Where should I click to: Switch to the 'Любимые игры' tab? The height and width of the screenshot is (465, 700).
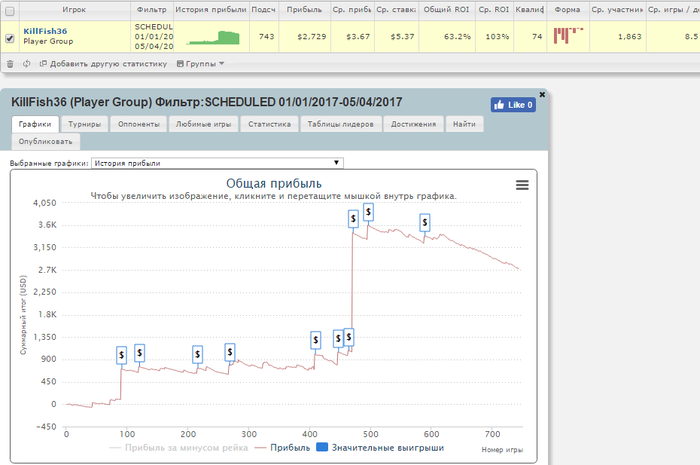coord(203,124)
